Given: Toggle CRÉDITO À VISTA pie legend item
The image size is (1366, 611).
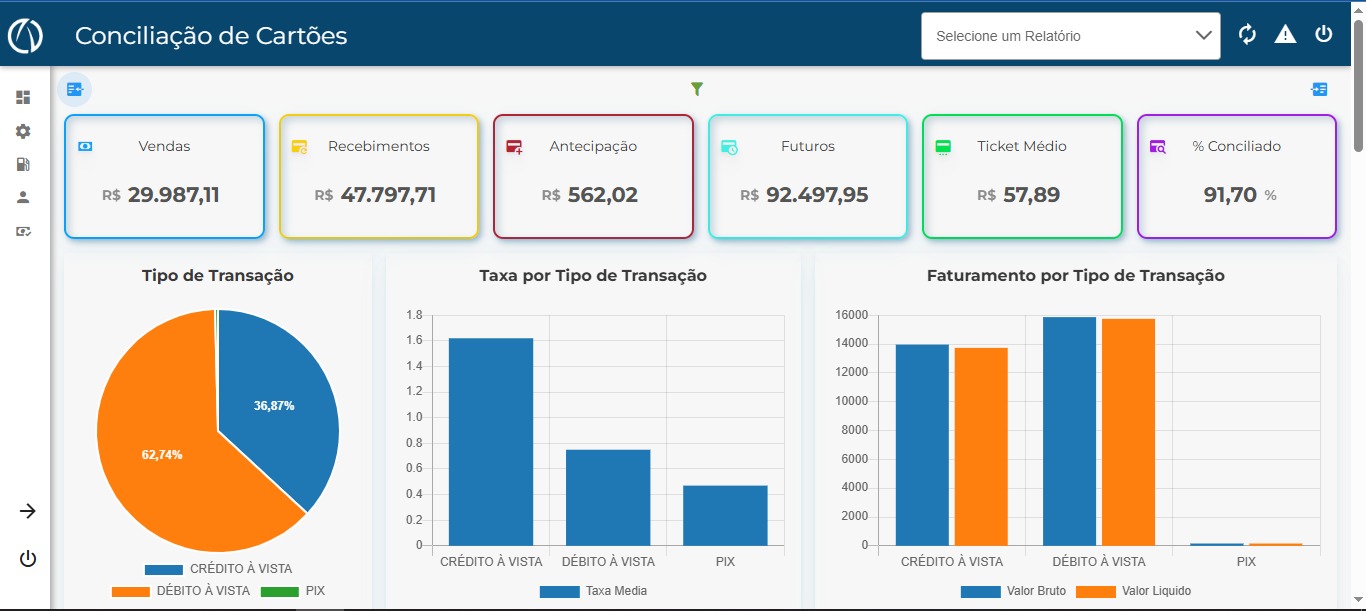Looking at the screenshot, I should point(218,569).
